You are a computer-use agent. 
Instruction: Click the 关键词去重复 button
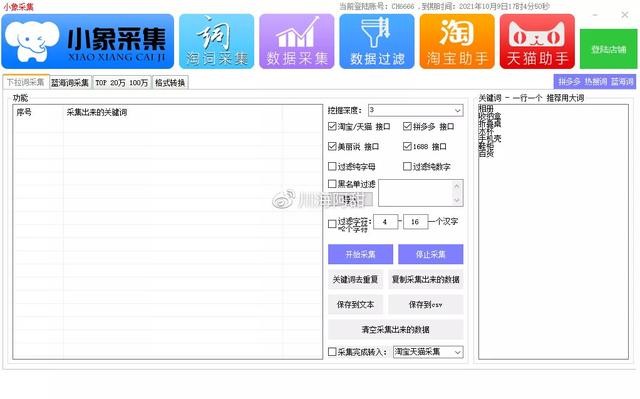click(355, 279)
